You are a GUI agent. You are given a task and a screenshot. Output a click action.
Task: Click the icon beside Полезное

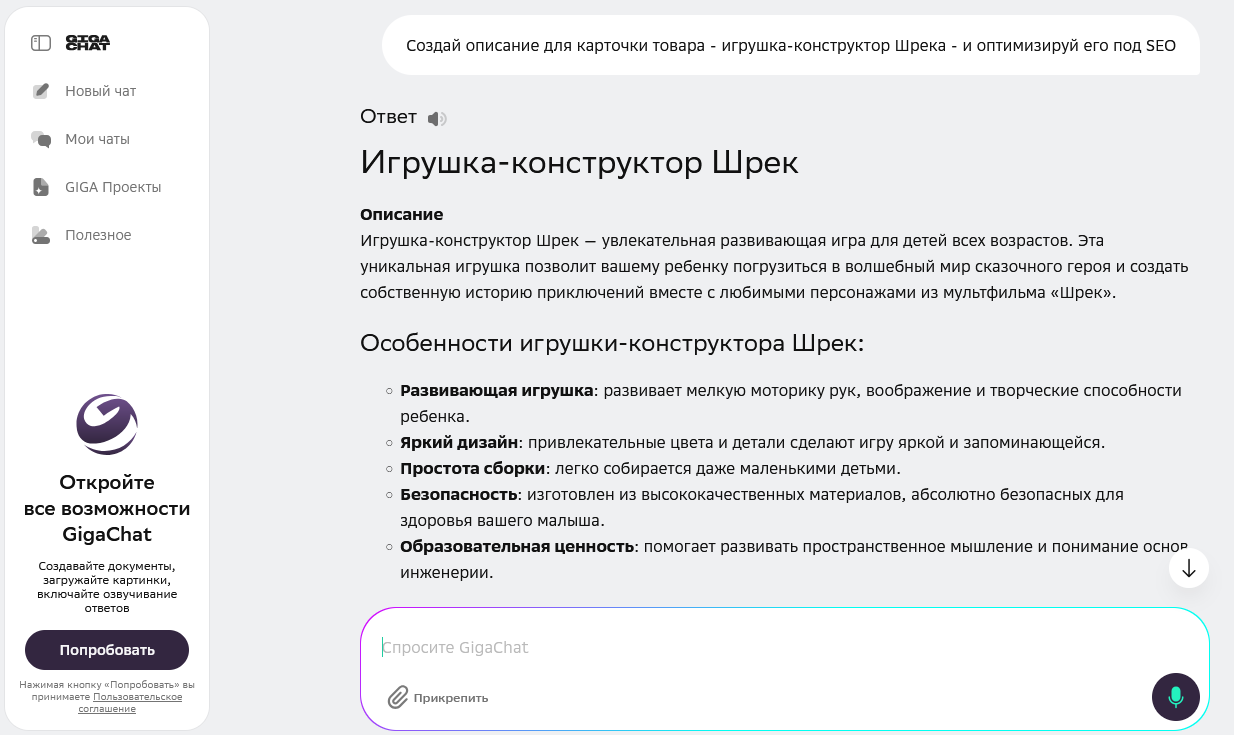click(41, 235)
